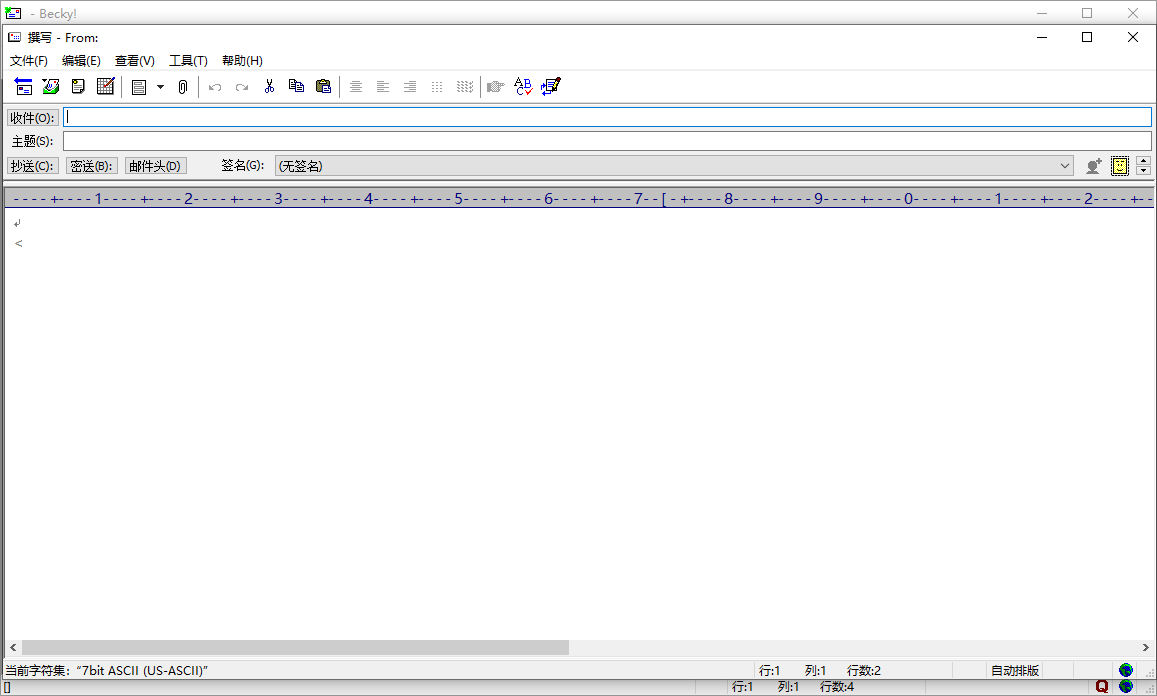Click the left align text icon

point(383,87)
